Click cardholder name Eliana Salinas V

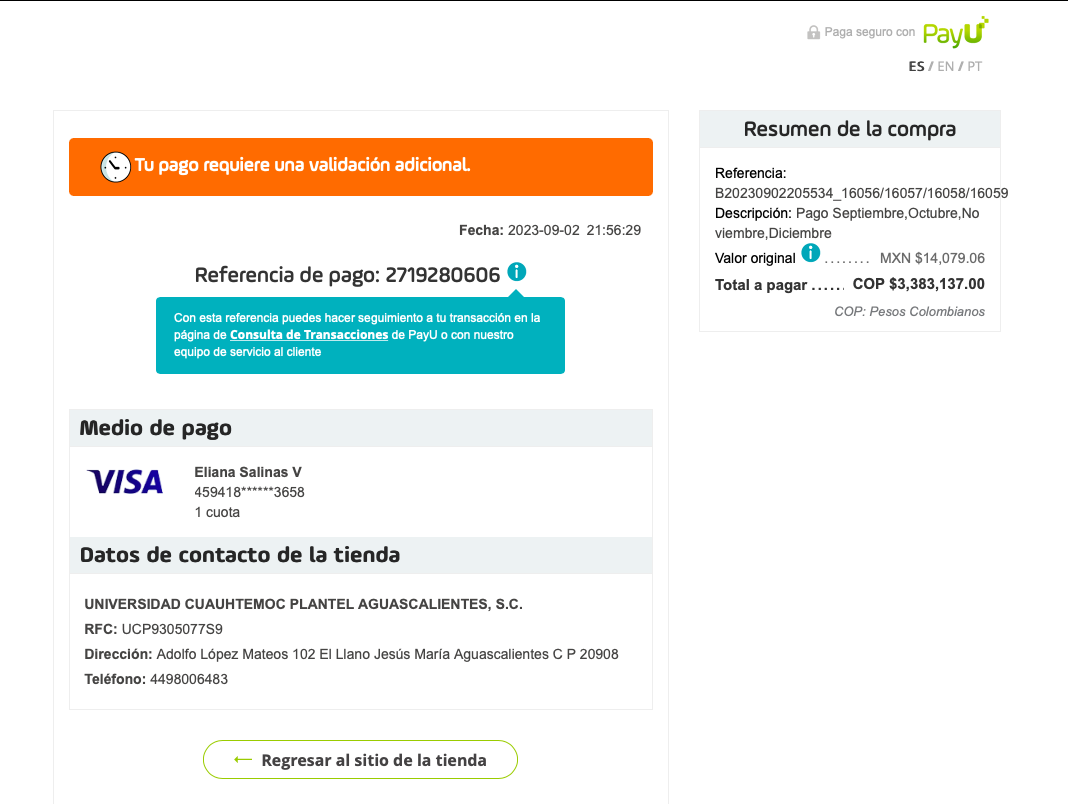(248, 472)
